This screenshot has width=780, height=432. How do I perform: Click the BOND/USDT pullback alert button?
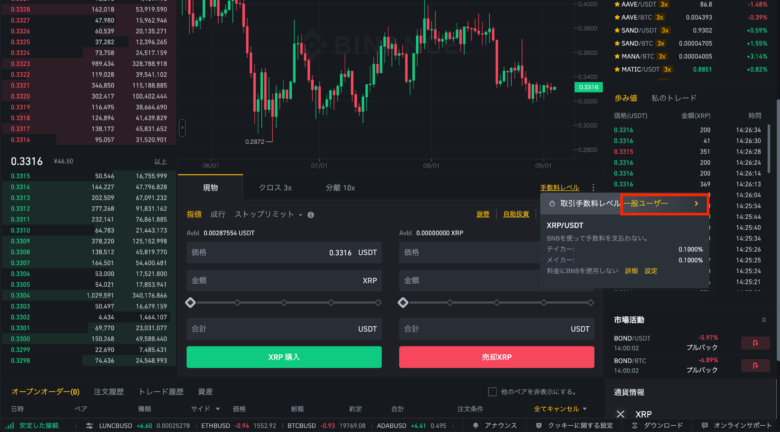click(755, 343)
